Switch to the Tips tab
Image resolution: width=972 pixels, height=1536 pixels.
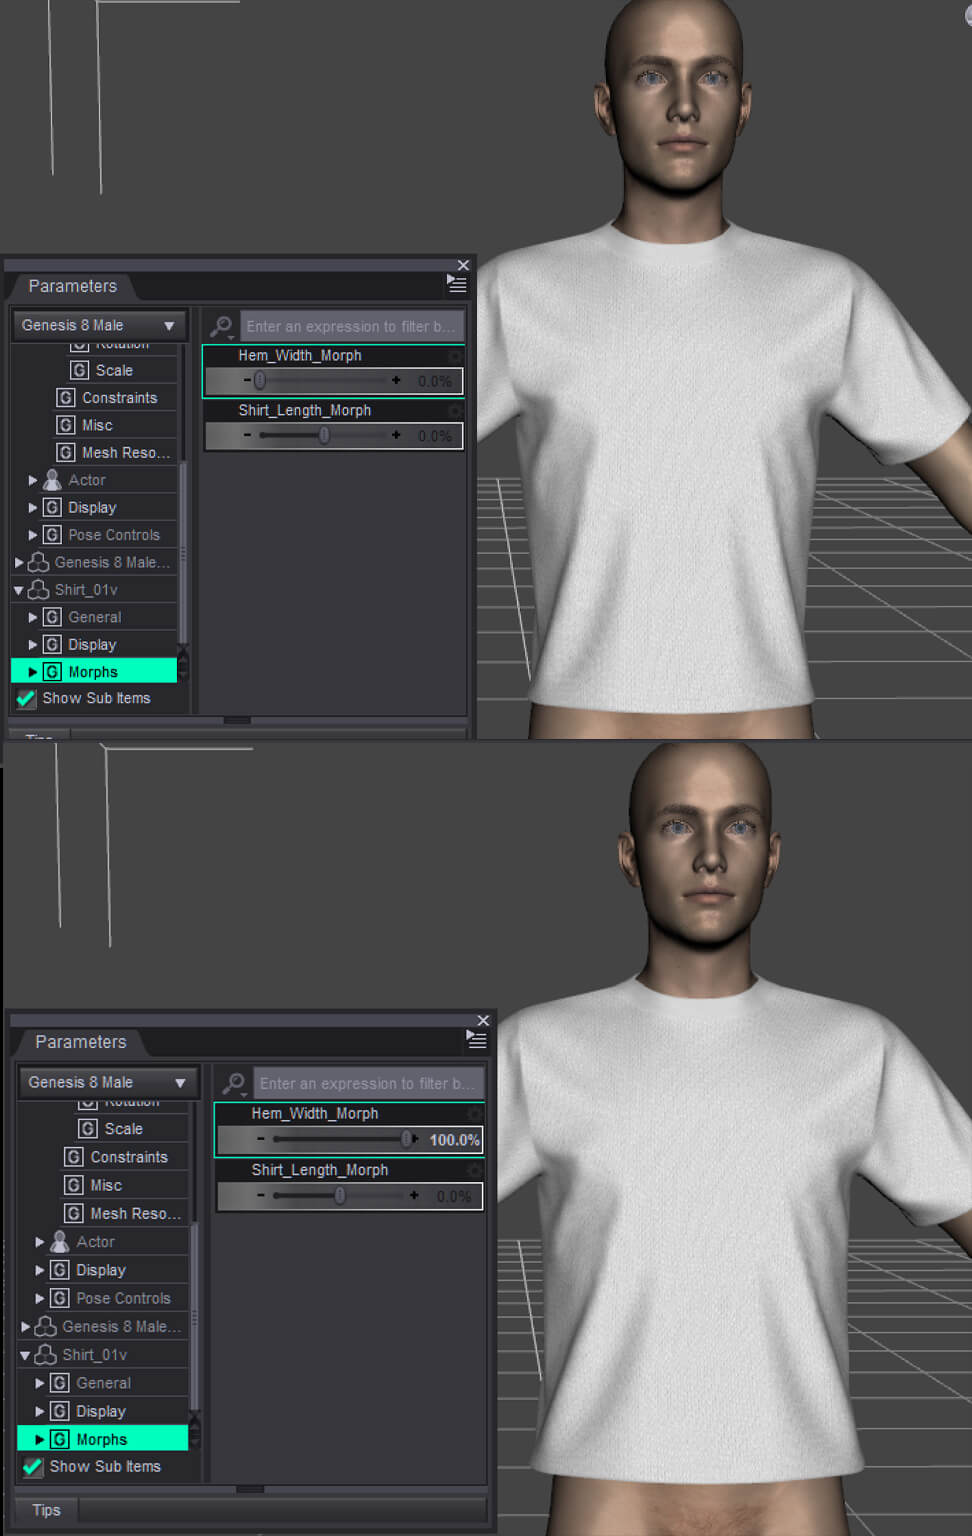click(46, 1510)
